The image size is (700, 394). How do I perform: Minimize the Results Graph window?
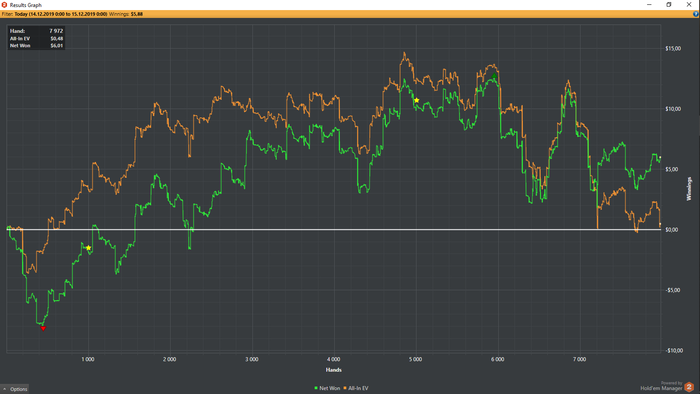pos(649,4)
